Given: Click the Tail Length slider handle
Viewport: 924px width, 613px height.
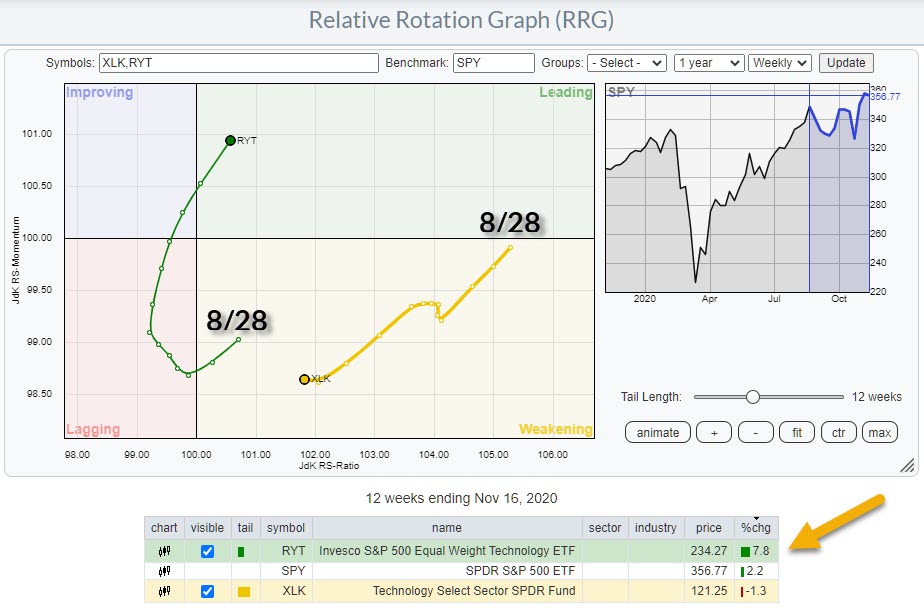Looking at the screenshot, I should click(x=753, y=397).
